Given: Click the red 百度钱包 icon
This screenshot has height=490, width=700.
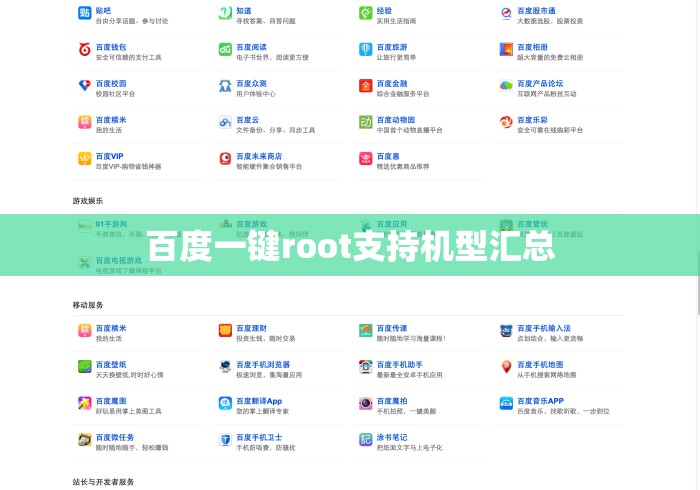Looking at the screenshot, I should [x=84, y=49].
